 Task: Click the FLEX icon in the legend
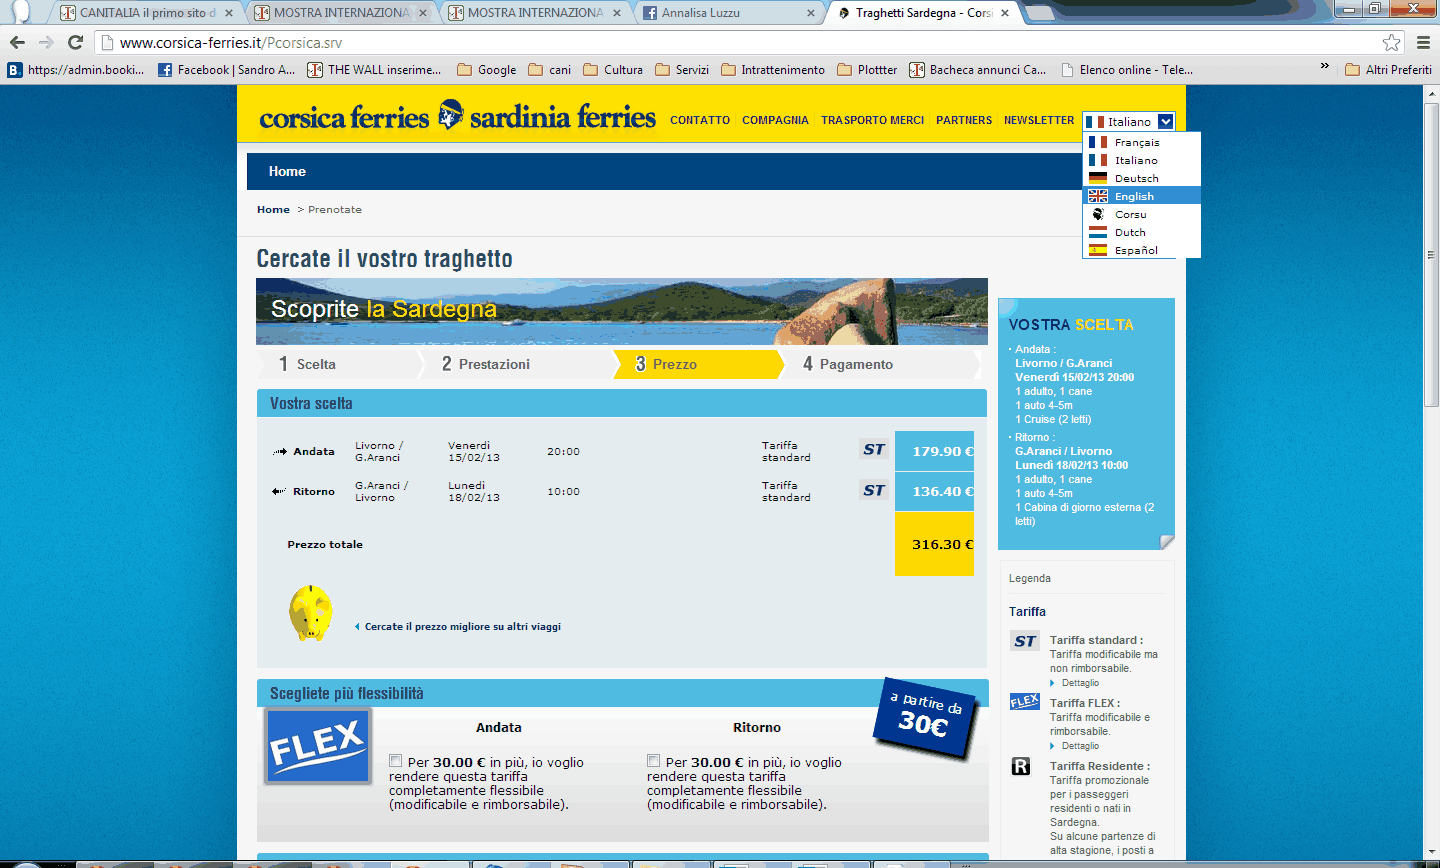[x=1025, y=702]
